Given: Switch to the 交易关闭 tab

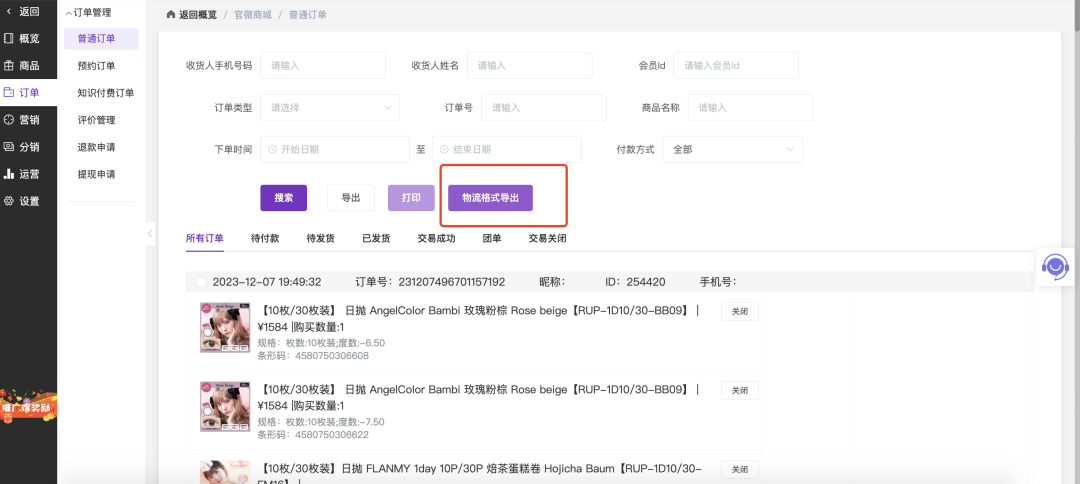Looking at the screenshot, I should pos(548,239).
